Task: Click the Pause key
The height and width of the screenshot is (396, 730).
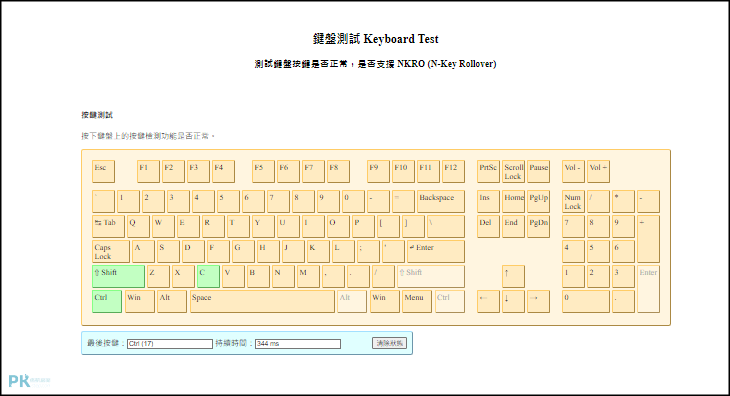Action: pyautogui.click(x=539, y=171)
